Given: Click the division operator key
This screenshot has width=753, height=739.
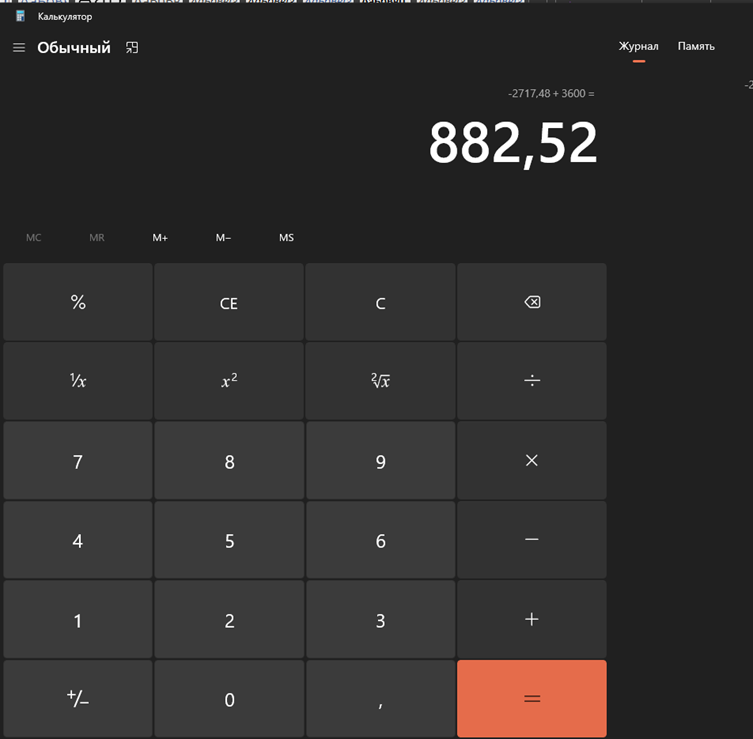Looking at the screenshot, I should point(531,381).
